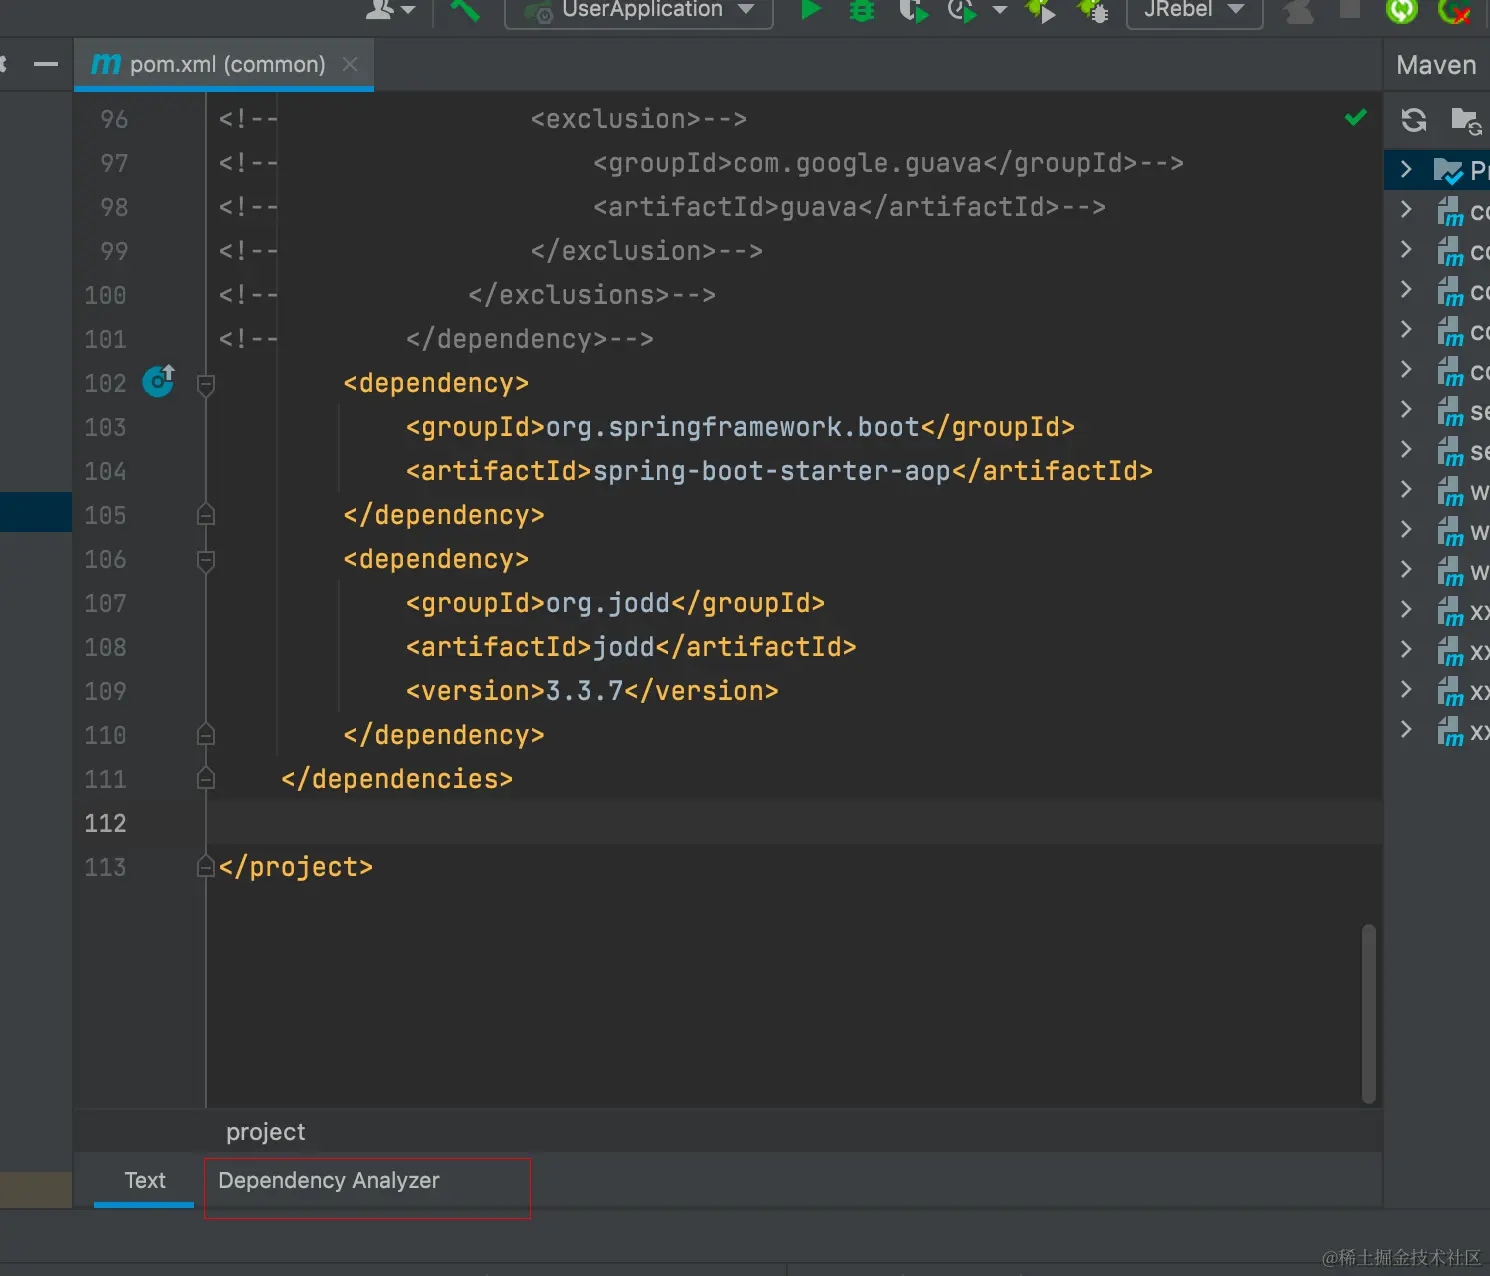Collapse the dependency block at line 102
The image size is (1490, 1276).
[x=206, y=384]
